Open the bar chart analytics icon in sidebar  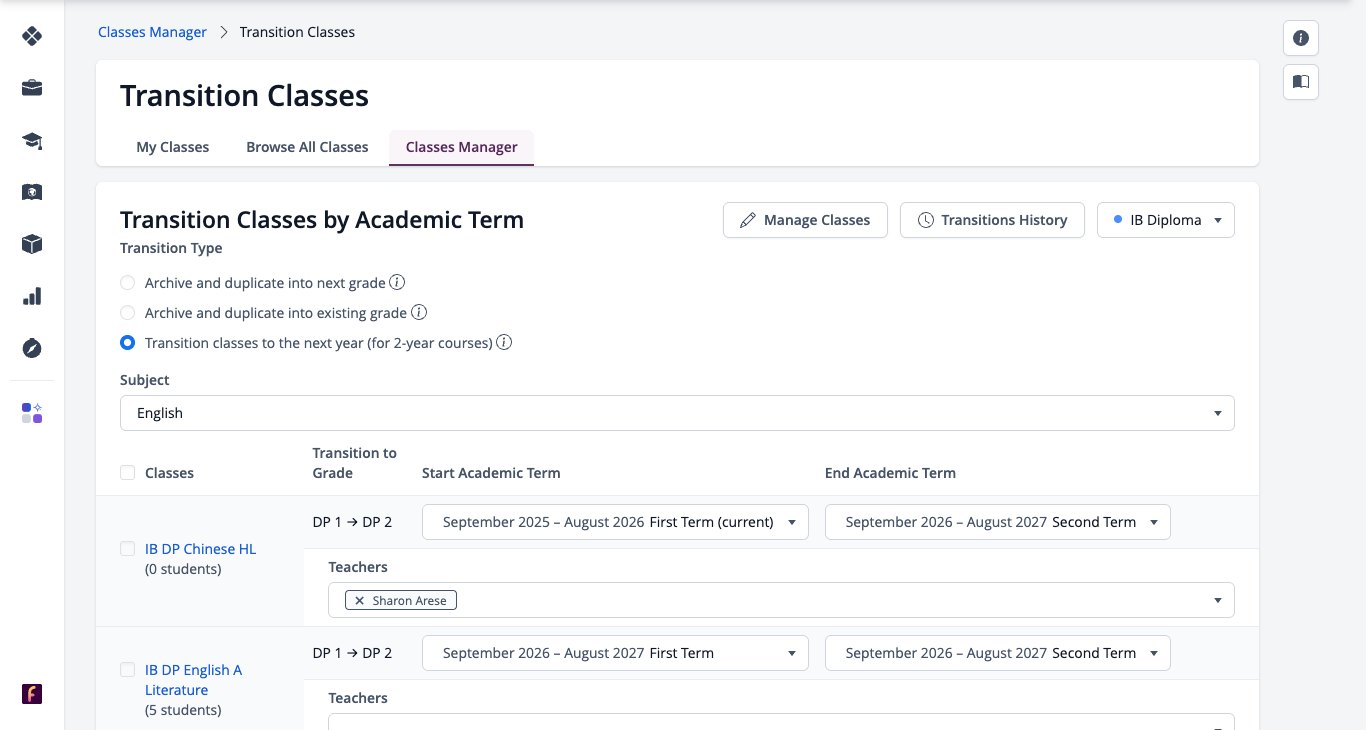click(32, 296)
